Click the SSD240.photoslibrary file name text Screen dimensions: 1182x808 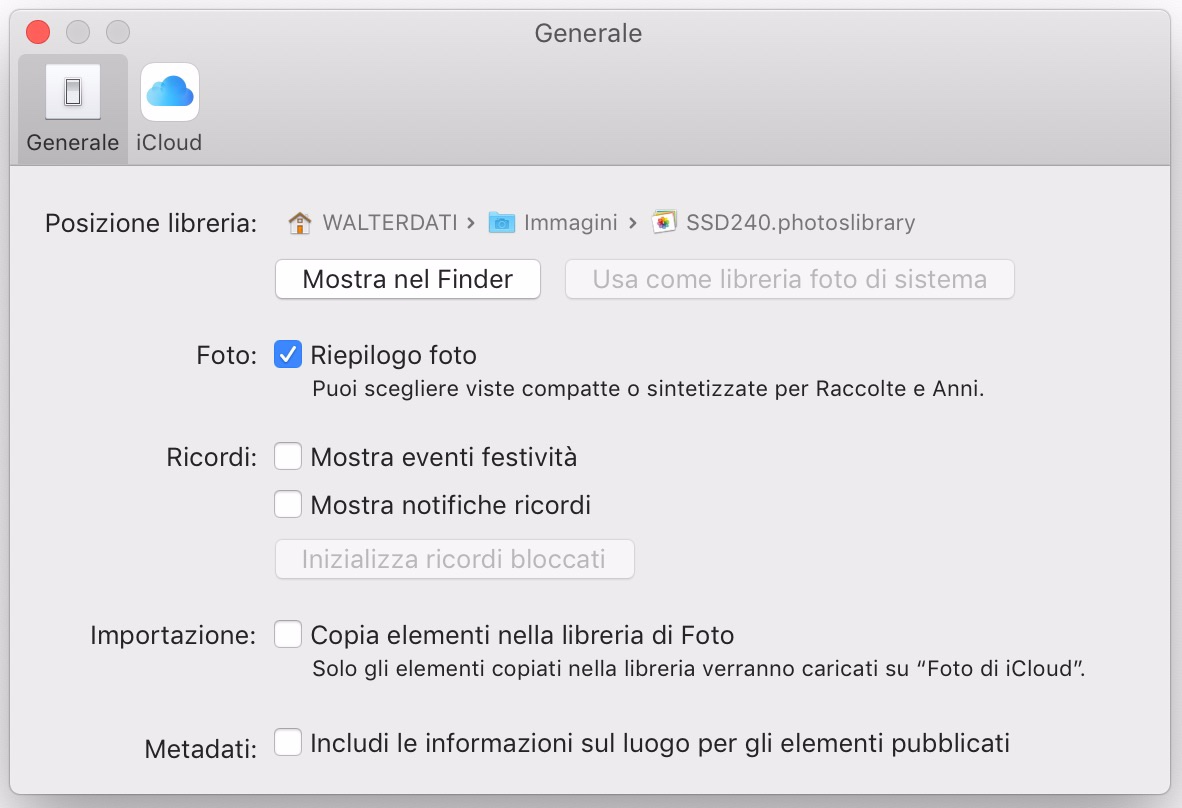(x=800, y=223)
